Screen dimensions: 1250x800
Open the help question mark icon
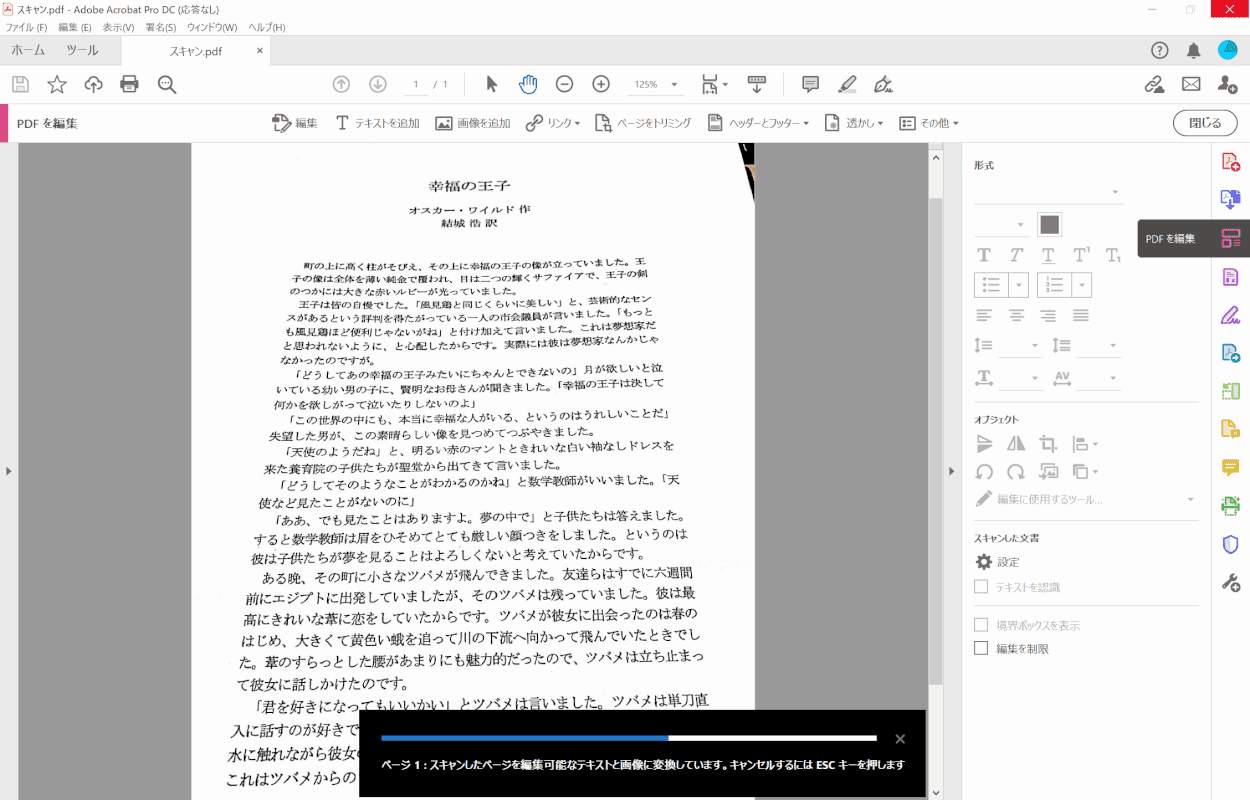(1160, 50)
